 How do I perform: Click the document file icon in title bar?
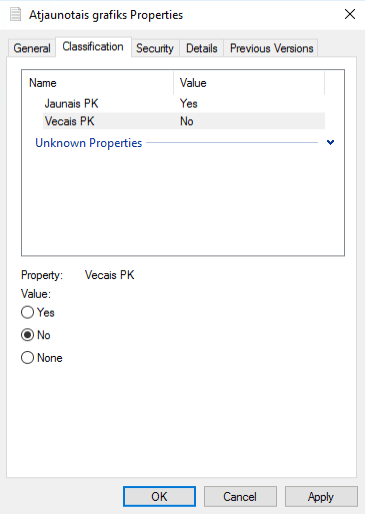point(15,15)
